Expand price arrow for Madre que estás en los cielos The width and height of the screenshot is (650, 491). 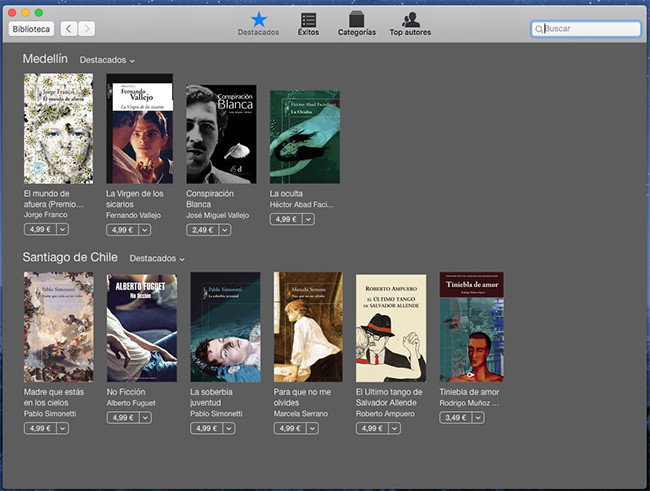coord(63,428)
